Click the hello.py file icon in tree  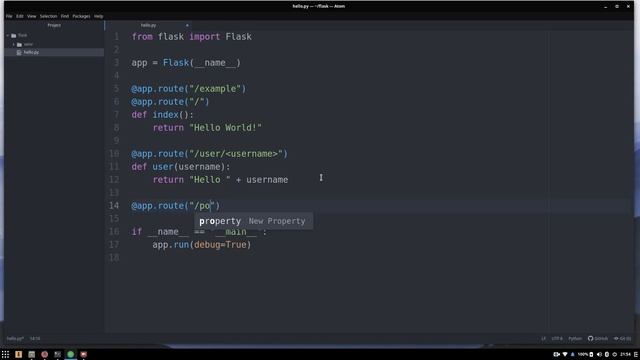click(x=19, y=52)
